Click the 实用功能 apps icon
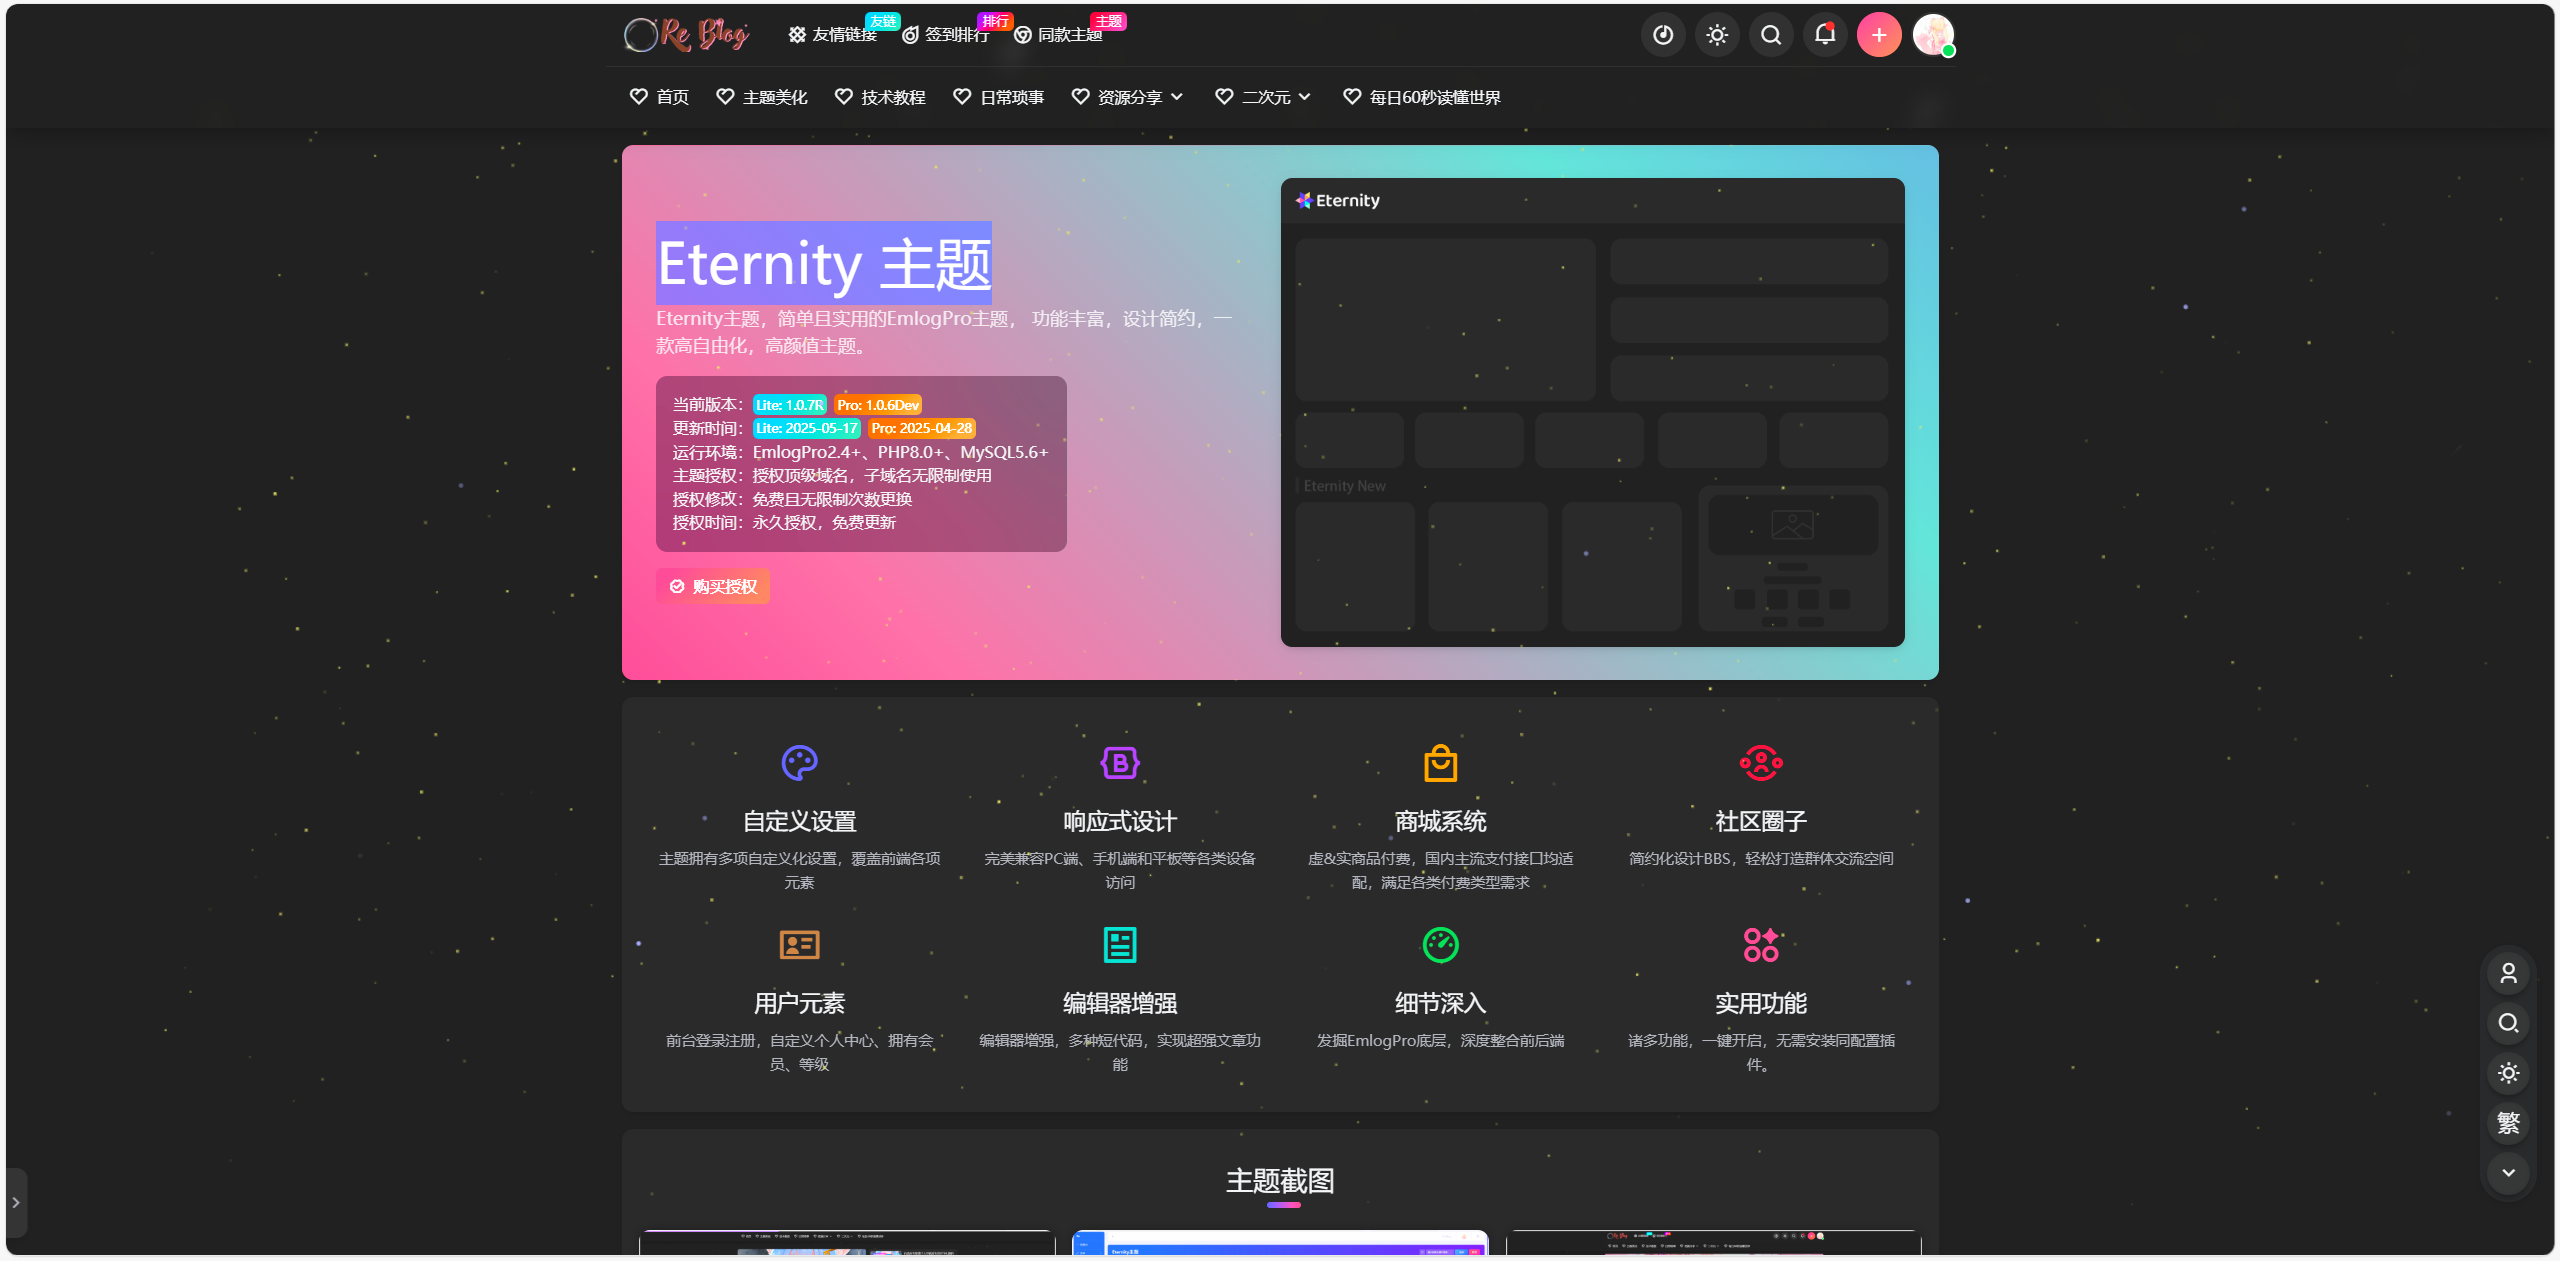 [x=1761, y=945]
